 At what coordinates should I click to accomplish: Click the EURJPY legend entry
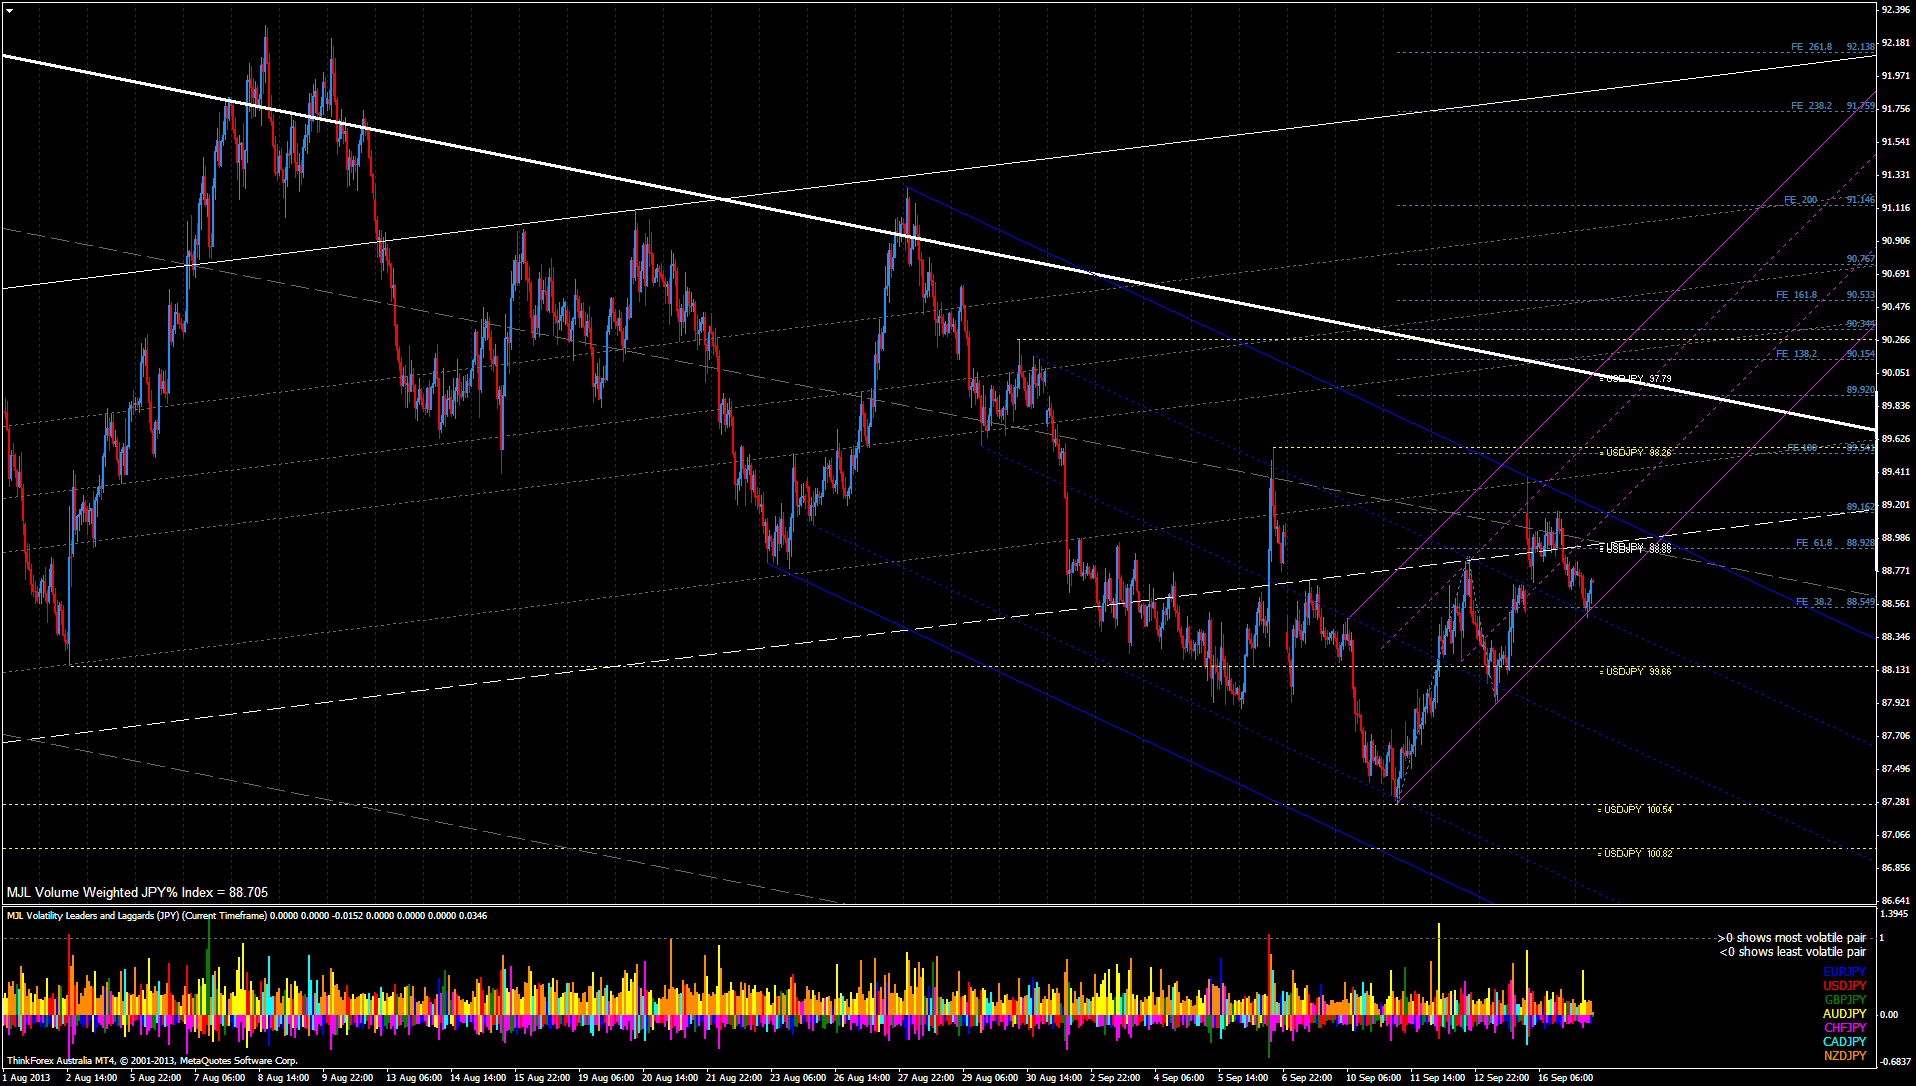(x=1844, y=972)
